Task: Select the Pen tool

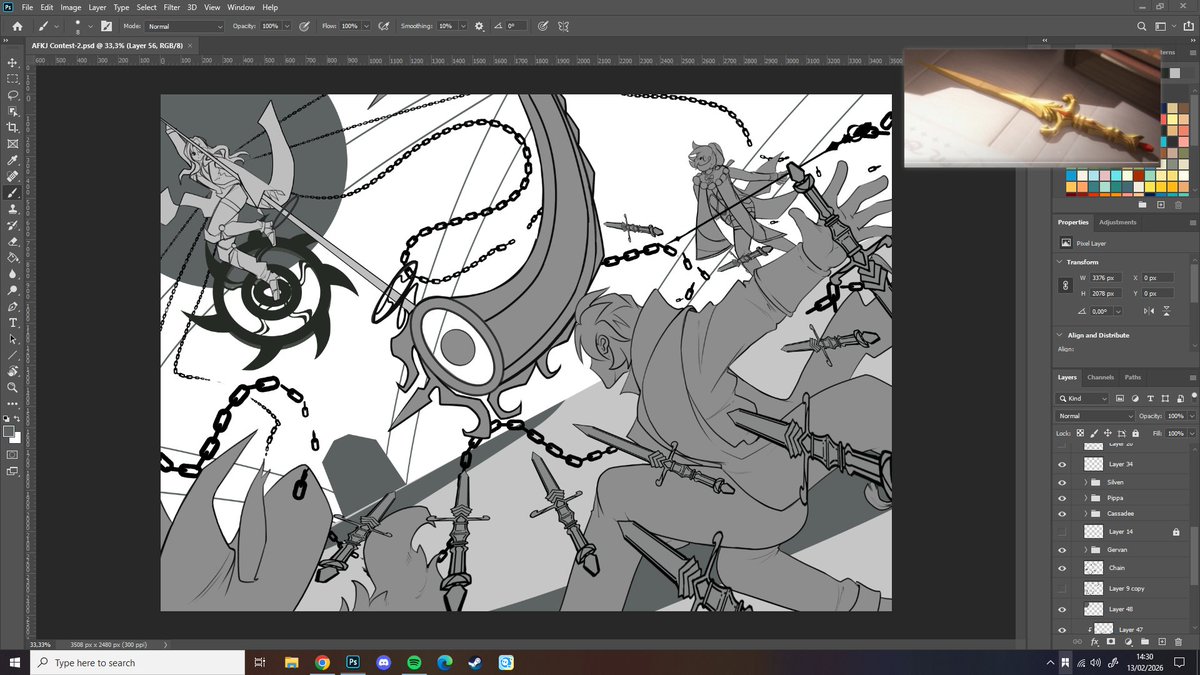Action: tap(13, 305)
